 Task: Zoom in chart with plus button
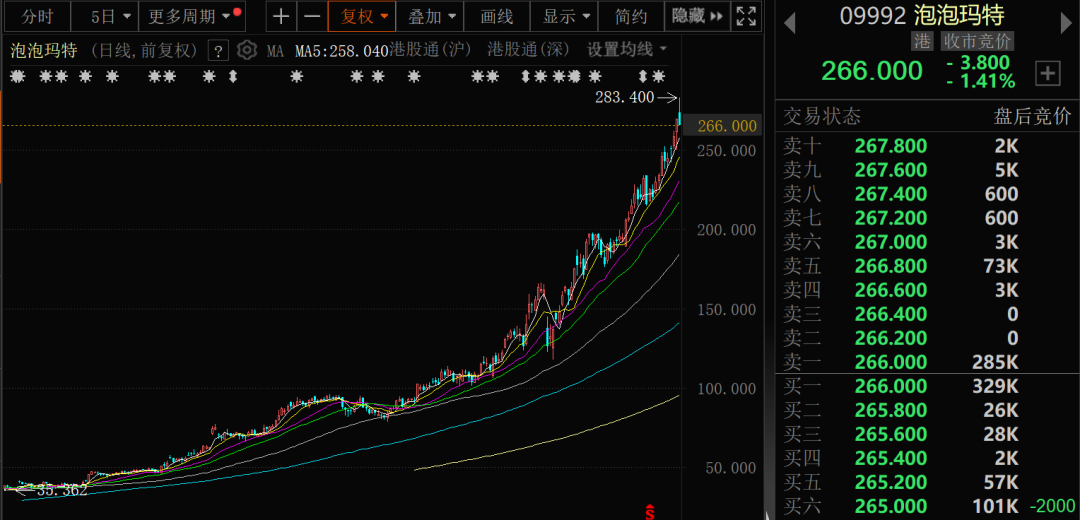(282, 16)
